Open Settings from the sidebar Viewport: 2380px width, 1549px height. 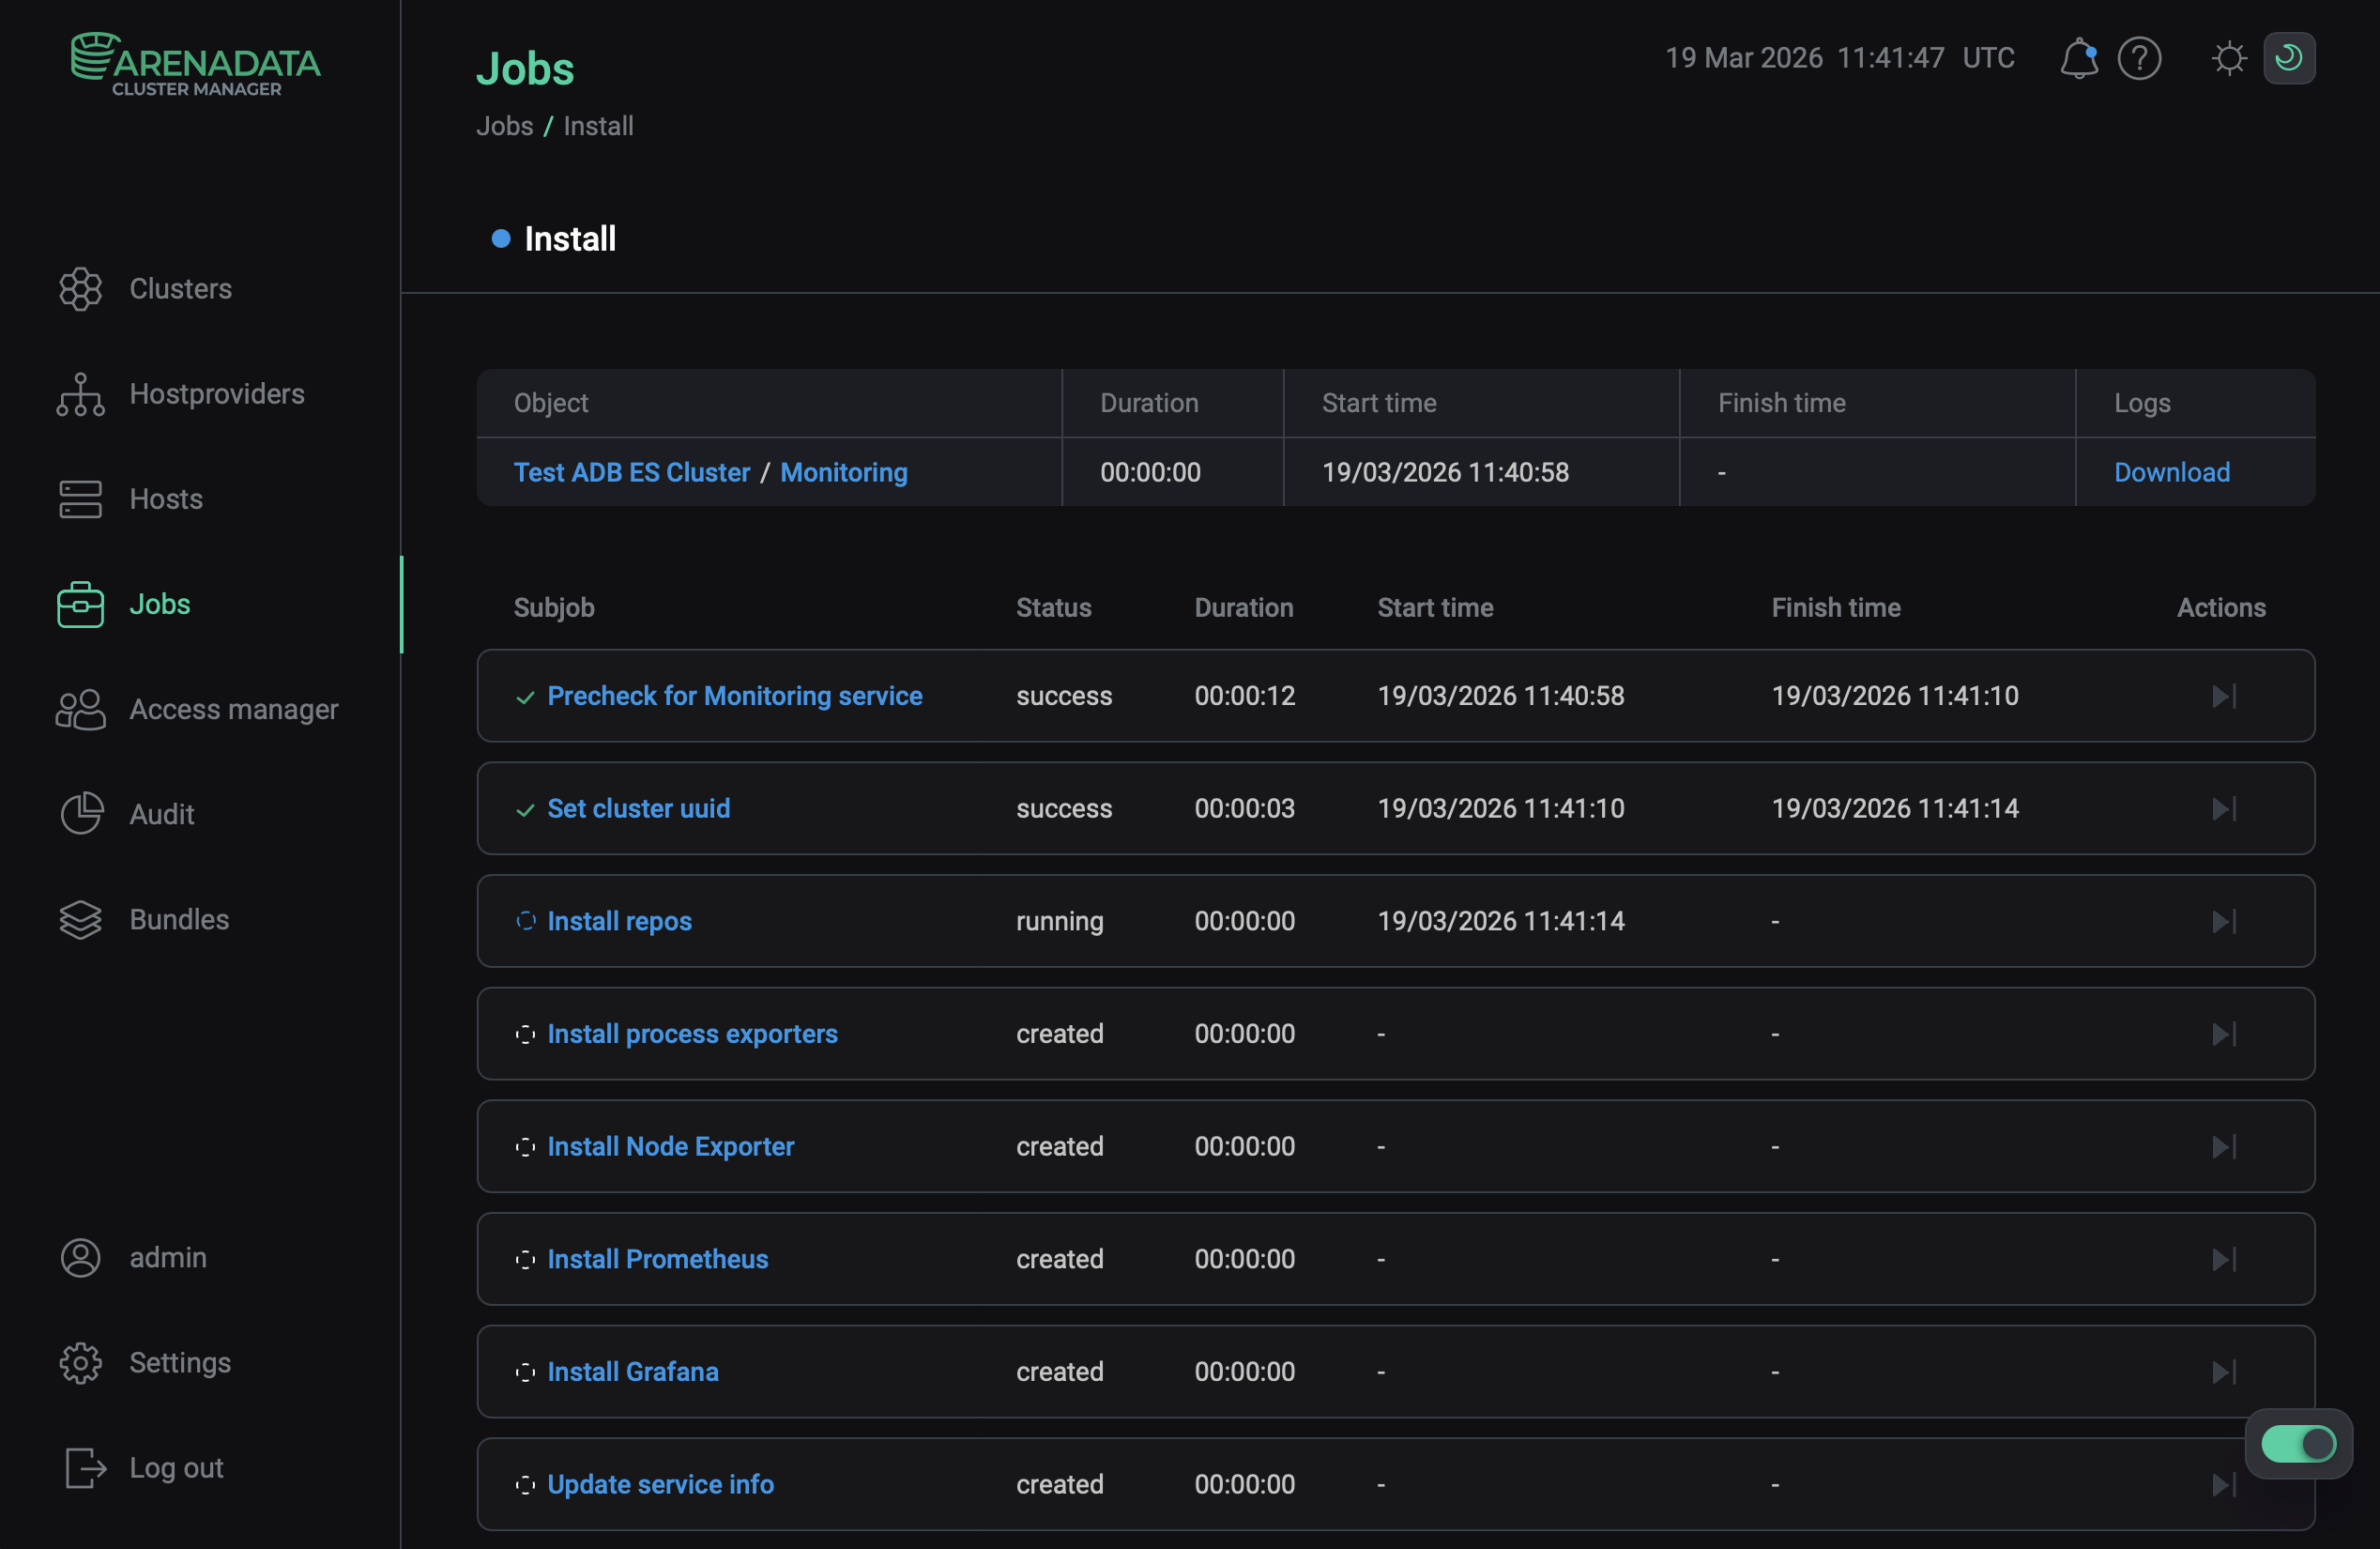click(180, 1362)
